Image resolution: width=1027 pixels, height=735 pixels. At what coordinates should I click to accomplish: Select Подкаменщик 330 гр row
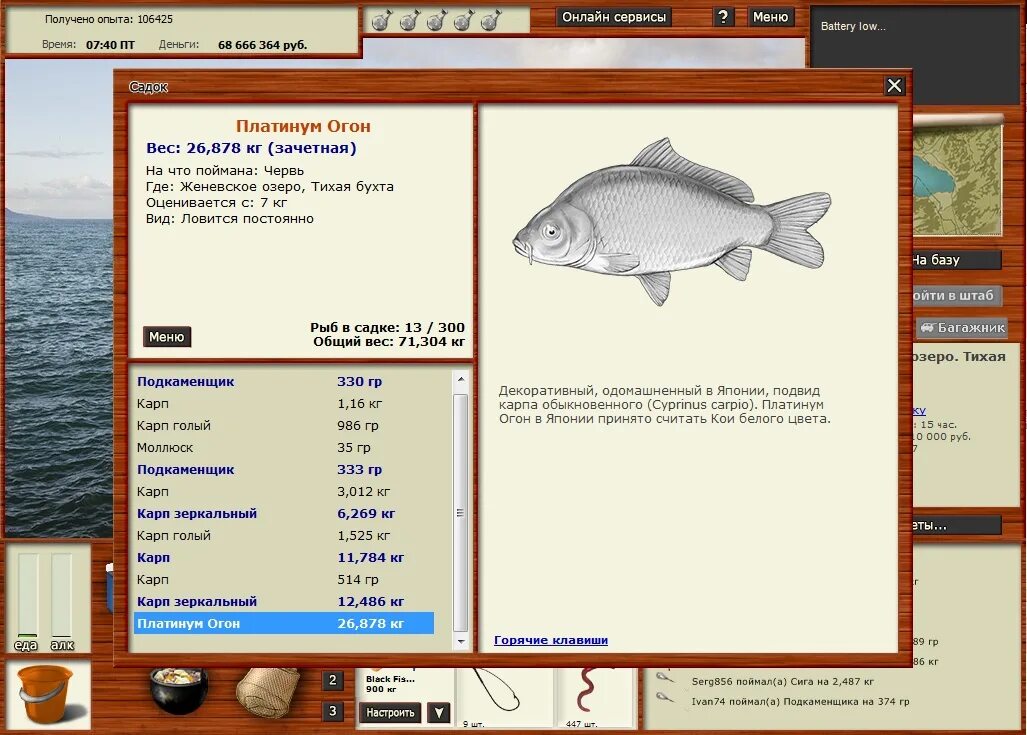coord(284,381)
